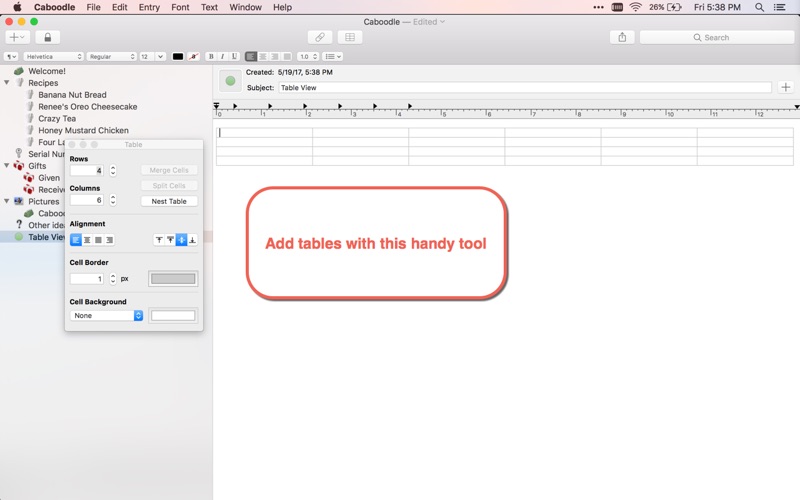
Task: Set cell alignment to center in Table panel
Action: coord(87,240)
